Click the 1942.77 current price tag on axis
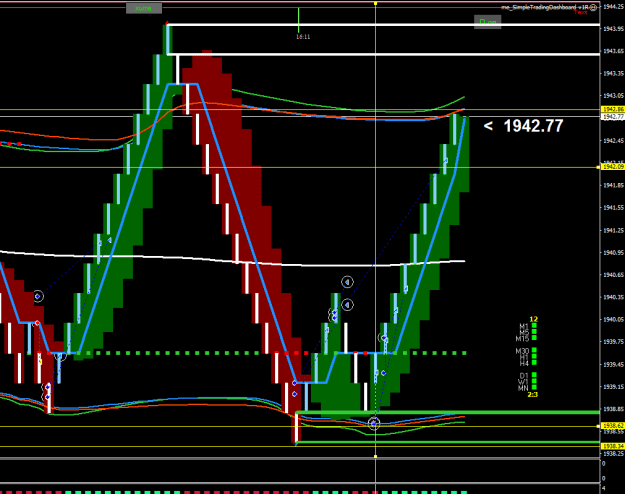625x494 pixels. (613, 116)
